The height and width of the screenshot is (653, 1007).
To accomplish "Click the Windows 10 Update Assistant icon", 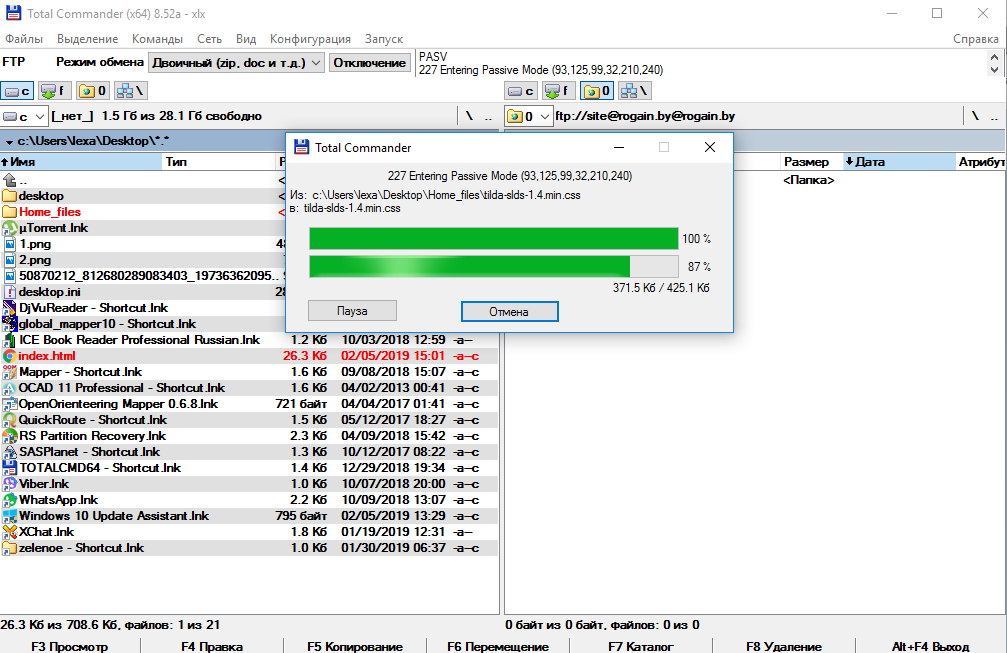I will coord(10,516).
